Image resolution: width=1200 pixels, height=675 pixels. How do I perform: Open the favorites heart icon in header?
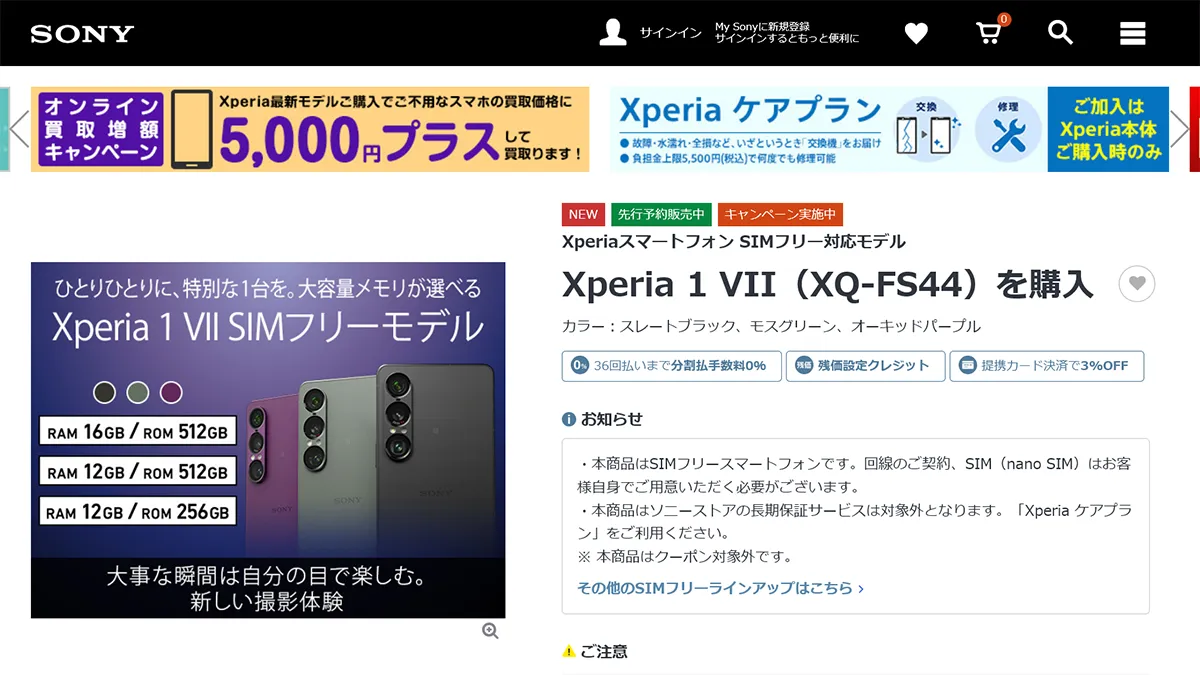916,33
